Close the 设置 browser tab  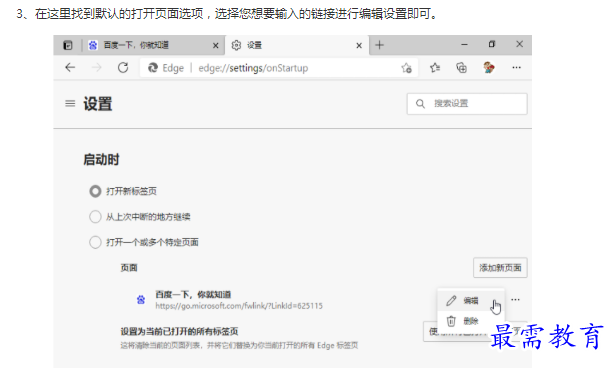click(359, 46)
